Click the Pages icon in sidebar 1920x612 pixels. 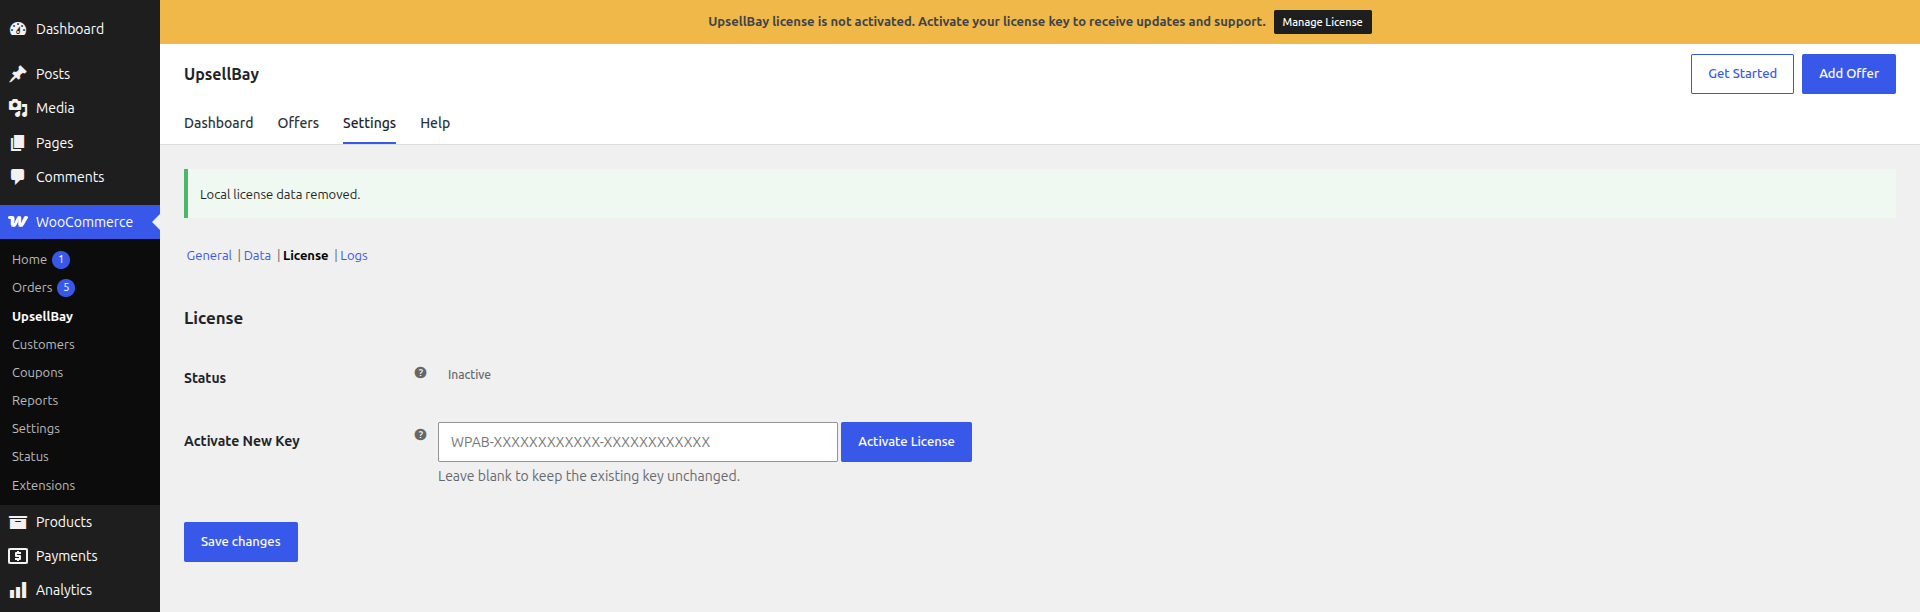(18, 143)
